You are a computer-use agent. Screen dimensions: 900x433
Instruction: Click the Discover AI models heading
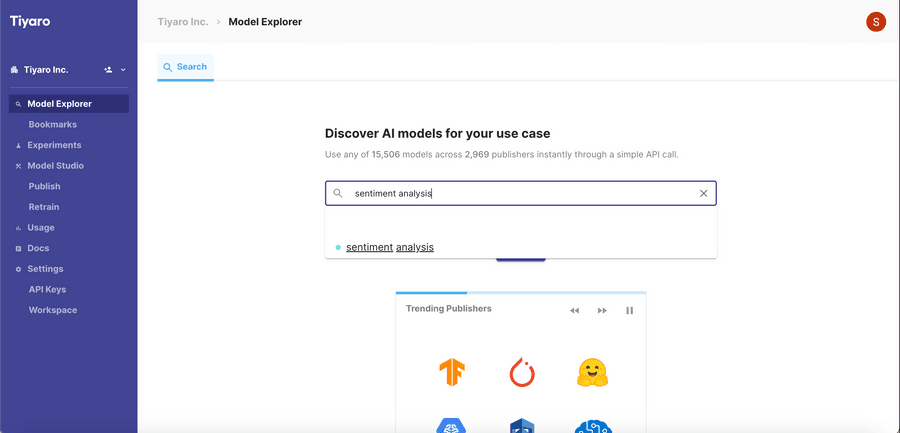click(x=437, y=134)
